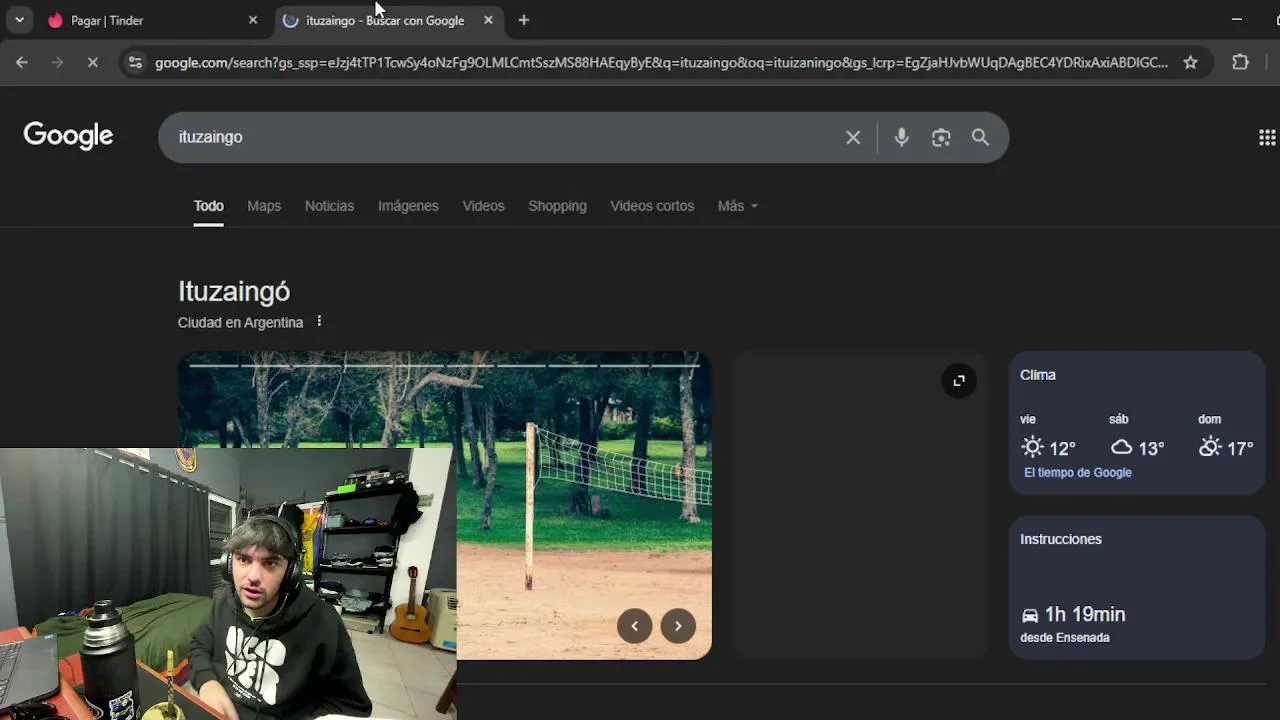Open the Clima card title
Image resolution: width=1280 pixels, height=720 pixels.
(1038, 375)
